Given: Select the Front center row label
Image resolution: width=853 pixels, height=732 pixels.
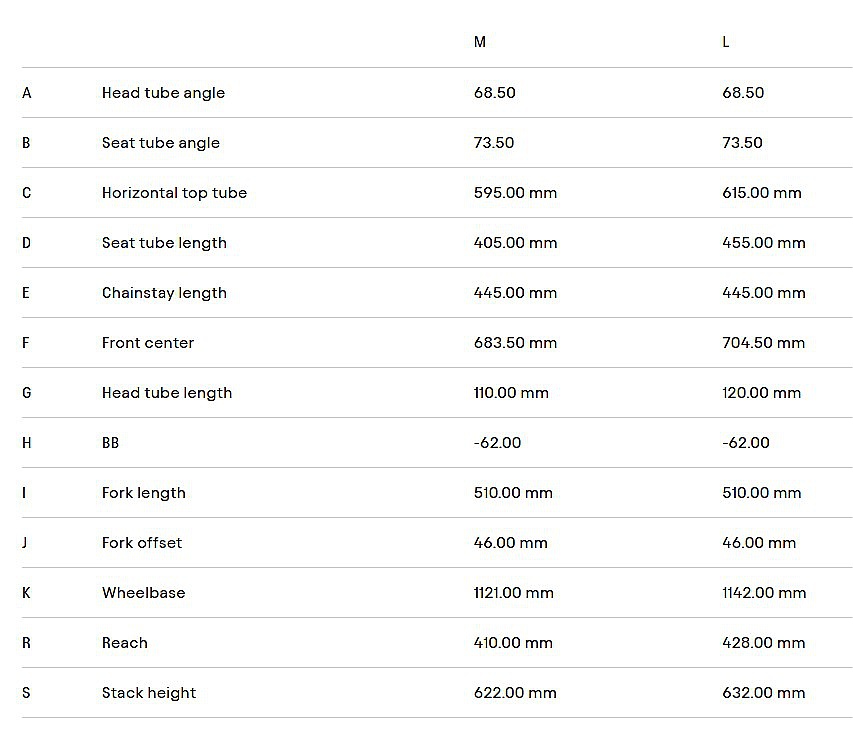Looking at the screenshot, I should pos(148,343).
